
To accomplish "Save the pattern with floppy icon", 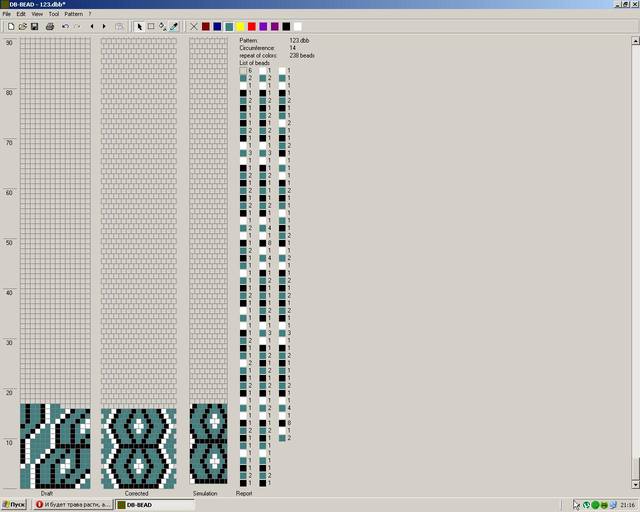I will (34, 27).
